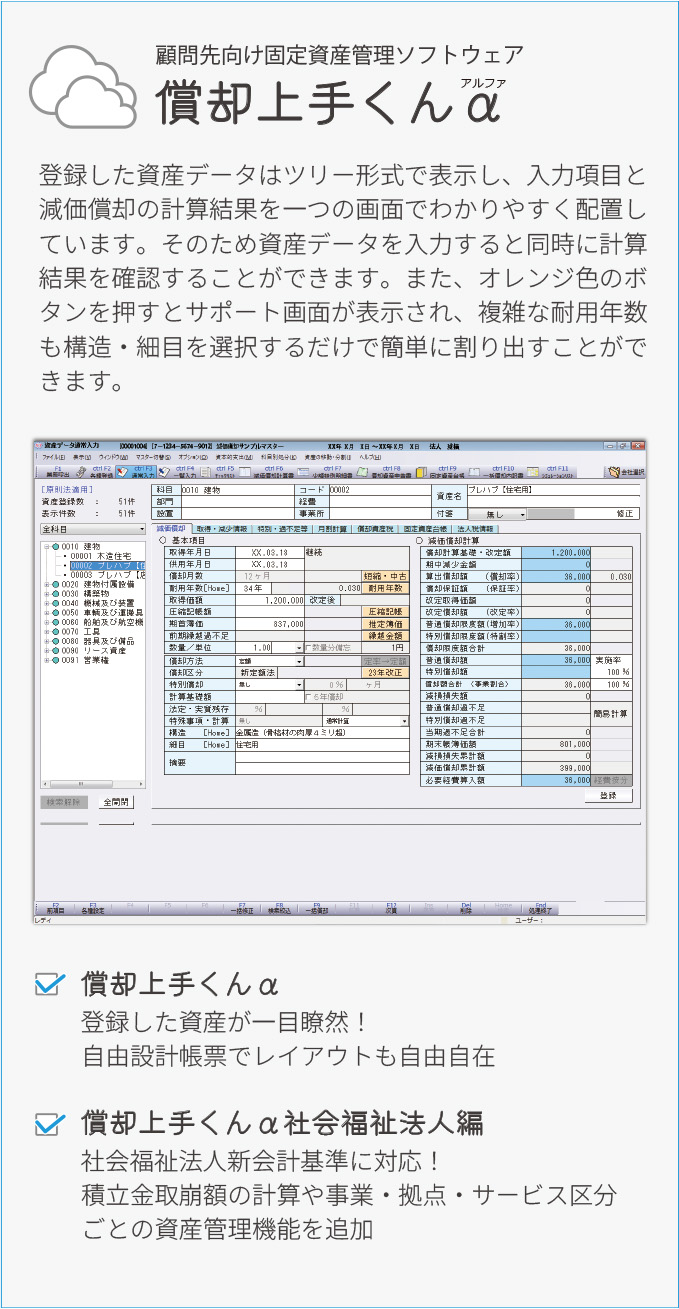679x1309 pixels.
Task: Select the 基本項目 radio button
Action: click(x=164, y=539)
